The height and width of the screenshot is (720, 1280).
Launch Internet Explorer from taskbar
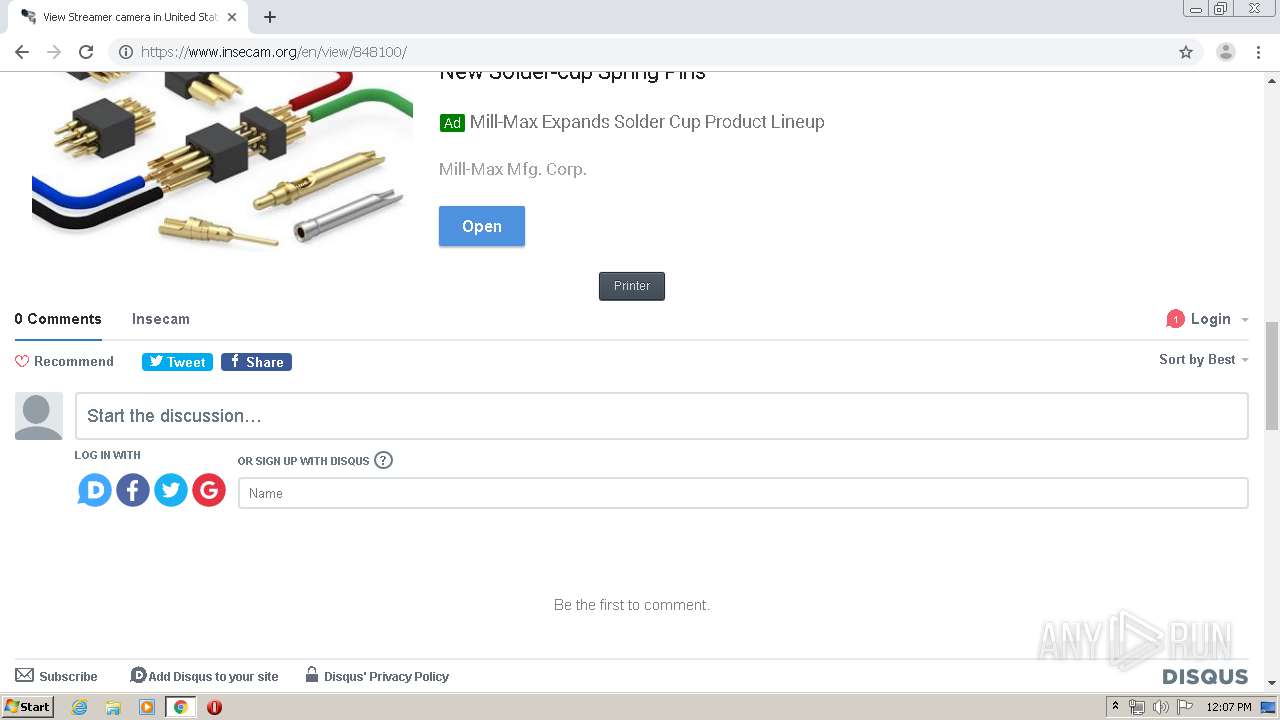point(80,707)
